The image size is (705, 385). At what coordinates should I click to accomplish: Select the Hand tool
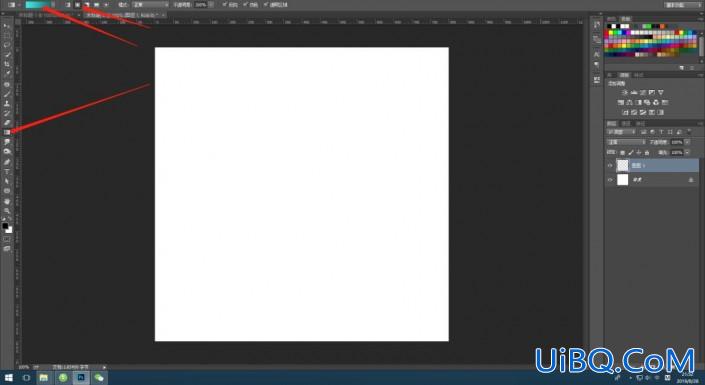tap(7, 201)
